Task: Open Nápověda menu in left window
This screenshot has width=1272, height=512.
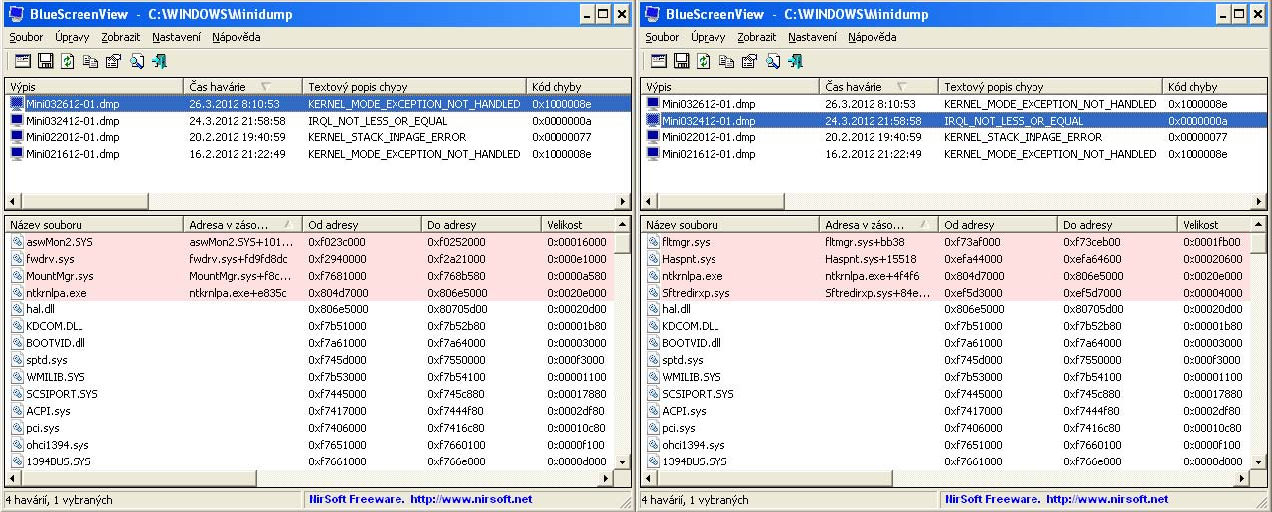Action: point(236,37)
